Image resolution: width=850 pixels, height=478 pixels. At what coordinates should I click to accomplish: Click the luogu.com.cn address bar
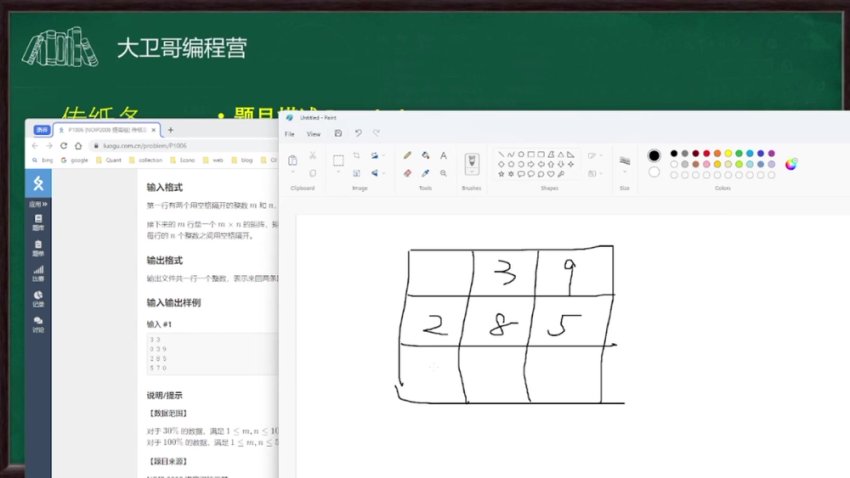(150, 145)
